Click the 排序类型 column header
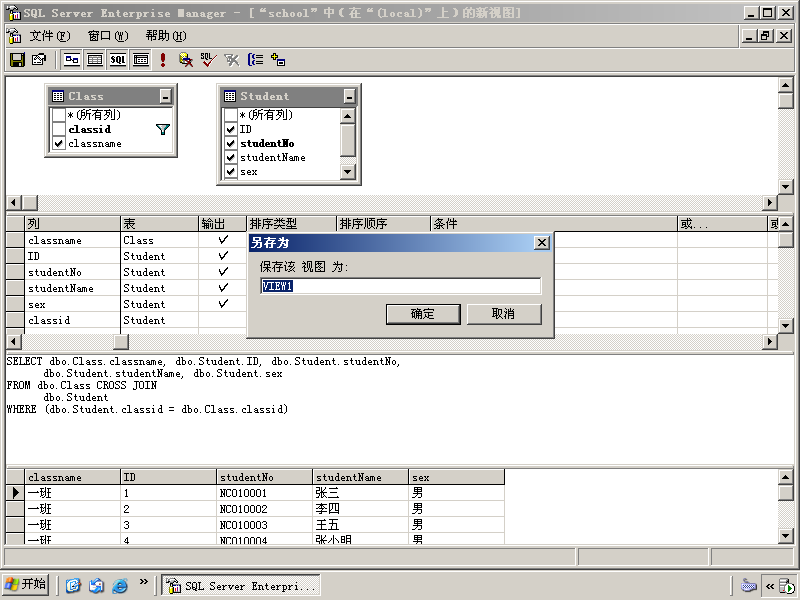The height and width of the screenshot is (600, 800). tap(291, 223)
